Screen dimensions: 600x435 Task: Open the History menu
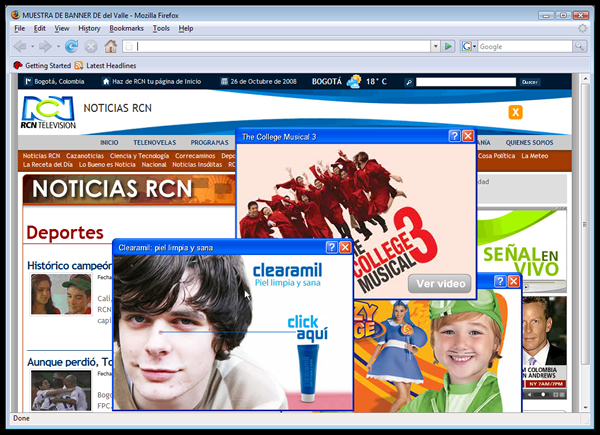(x=89, y=29)
